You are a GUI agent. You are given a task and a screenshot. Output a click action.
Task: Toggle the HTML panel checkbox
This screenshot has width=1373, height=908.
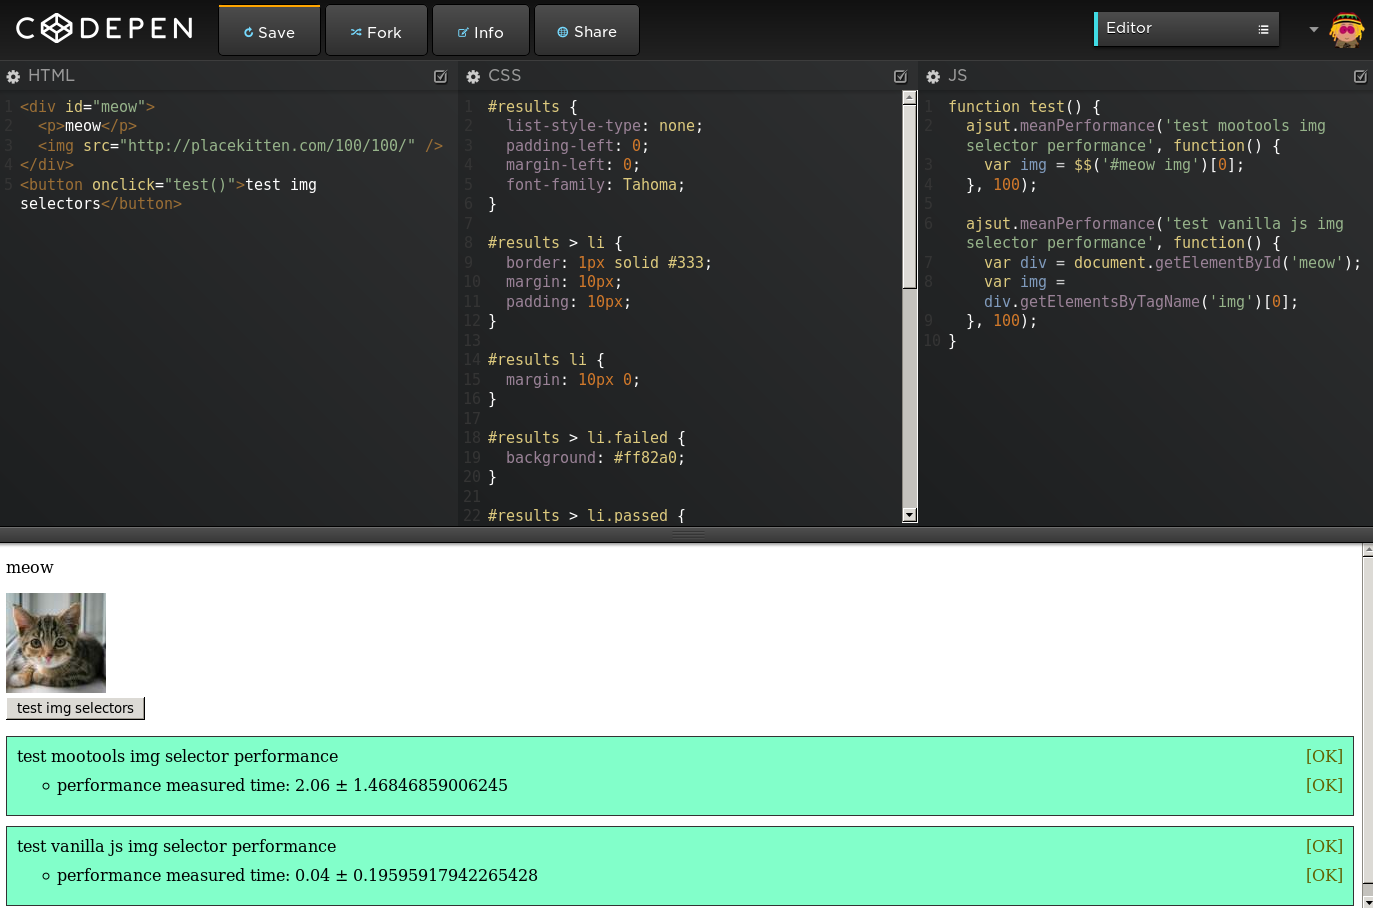pos(440,75)
